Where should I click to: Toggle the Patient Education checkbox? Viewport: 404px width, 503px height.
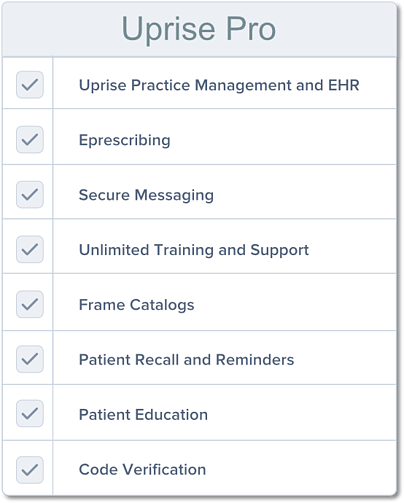click(x=30, y=414)
